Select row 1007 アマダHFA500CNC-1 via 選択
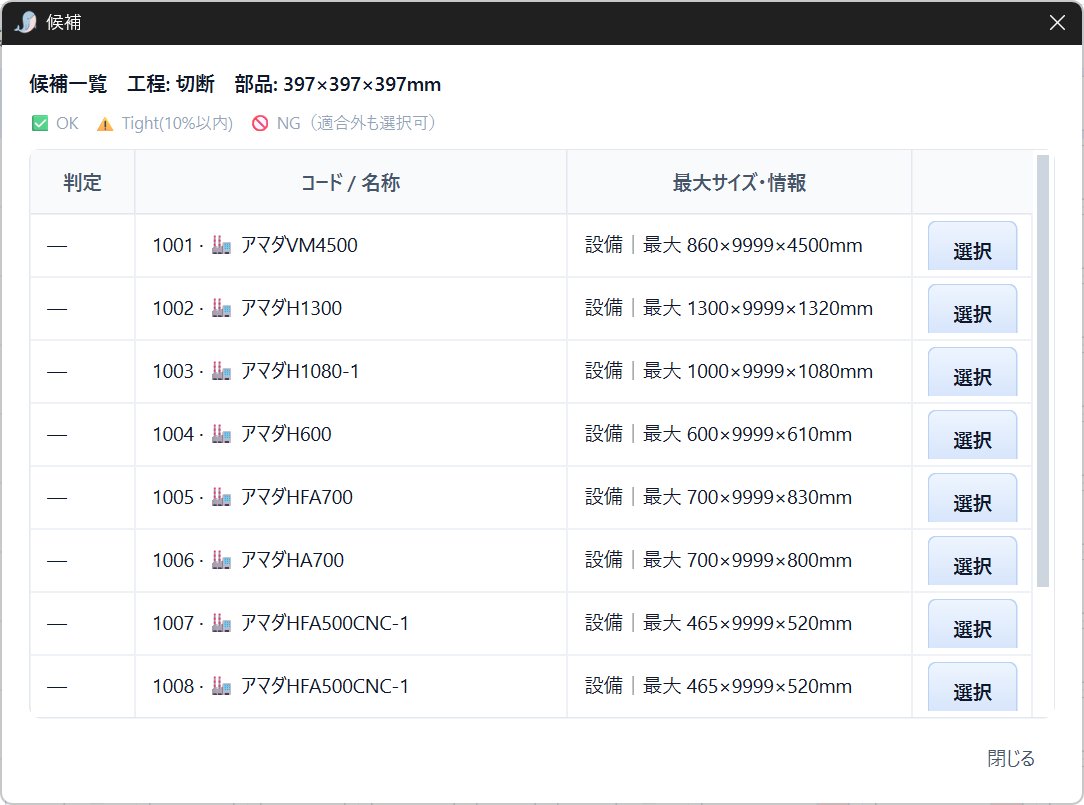Screen dimensions: 1084x805 click(972, 624)
